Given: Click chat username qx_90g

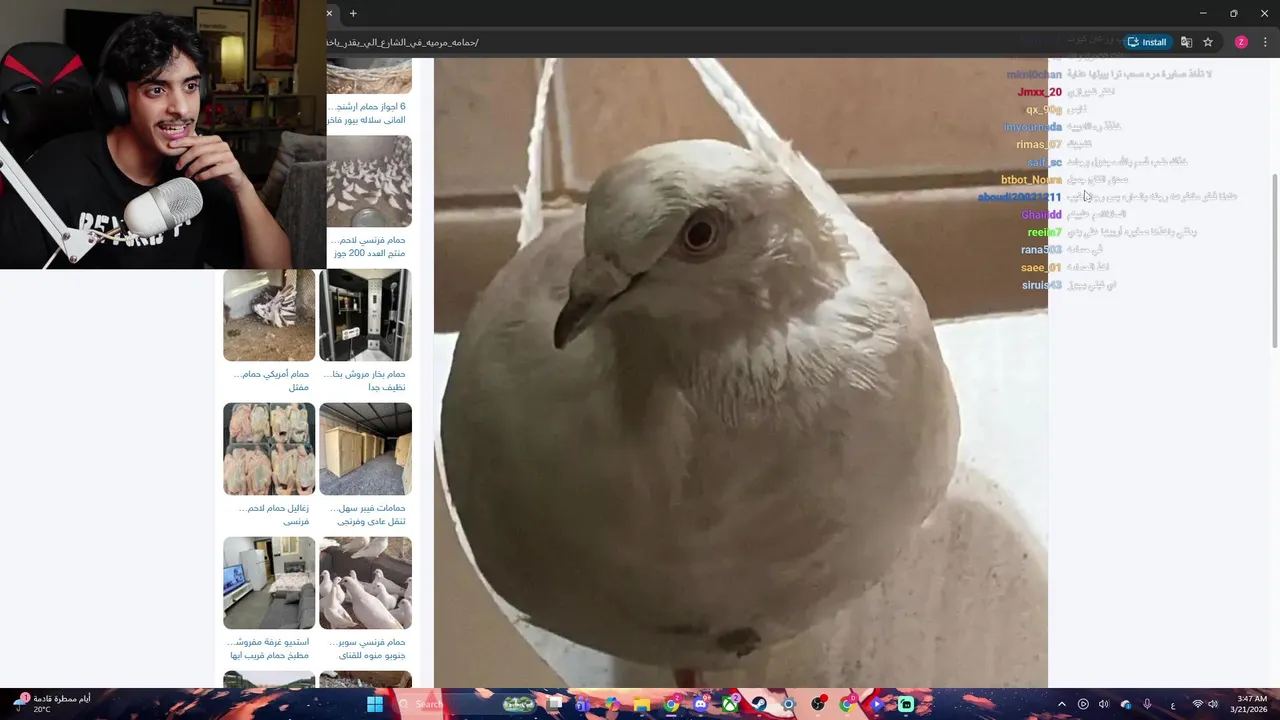Looking at the screenshot, I should (x=1043, y=110).
